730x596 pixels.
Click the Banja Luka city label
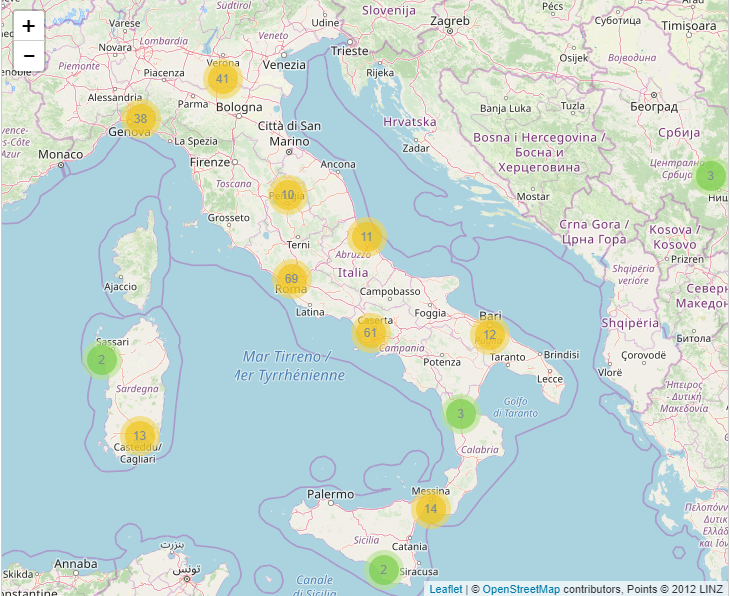click(x=506, y=108)
